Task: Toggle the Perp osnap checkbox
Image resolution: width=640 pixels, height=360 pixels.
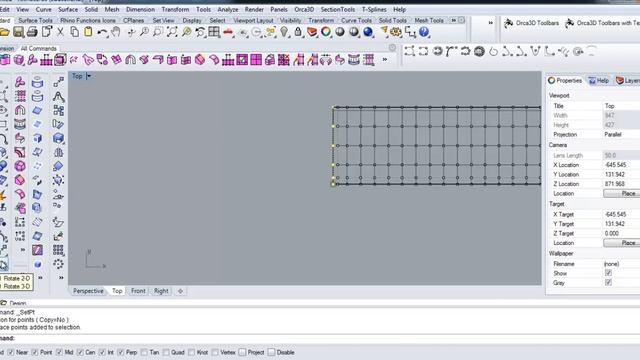Action: pyautogui.click(x=120, y=352)
